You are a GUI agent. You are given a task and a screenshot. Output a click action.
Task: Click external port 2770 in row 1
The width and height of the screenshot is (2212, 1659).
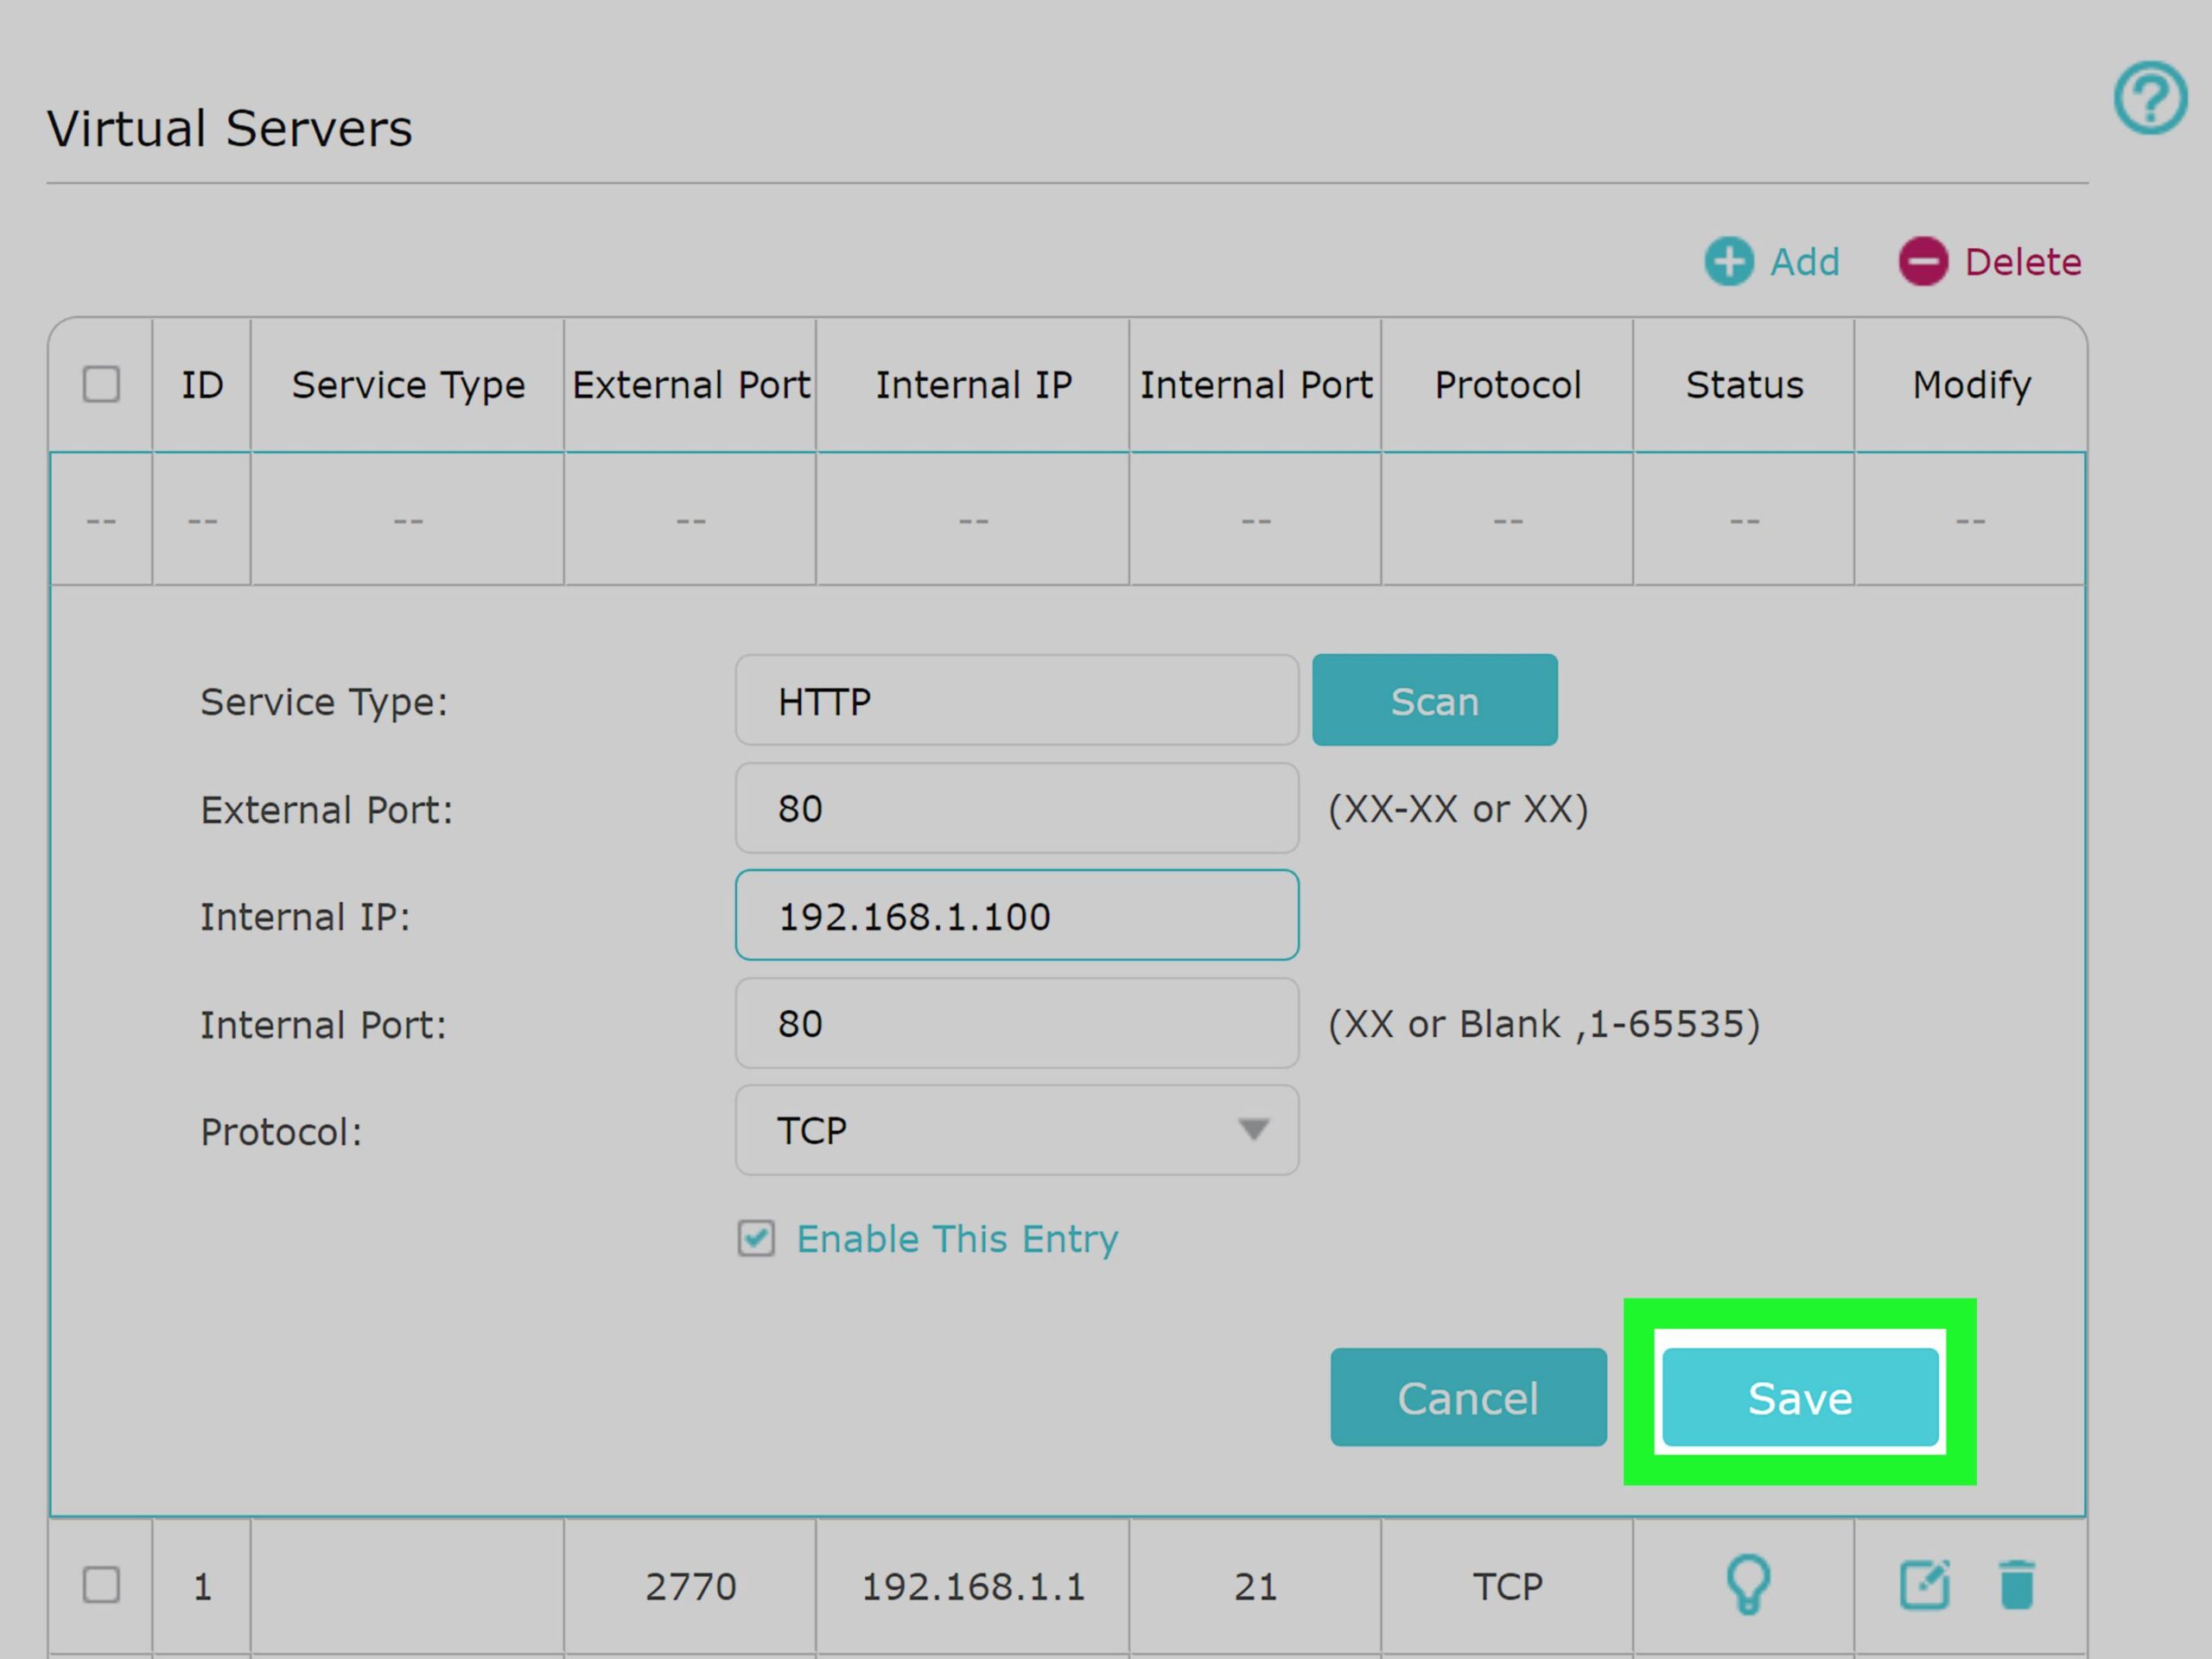tap(690, 1586)
